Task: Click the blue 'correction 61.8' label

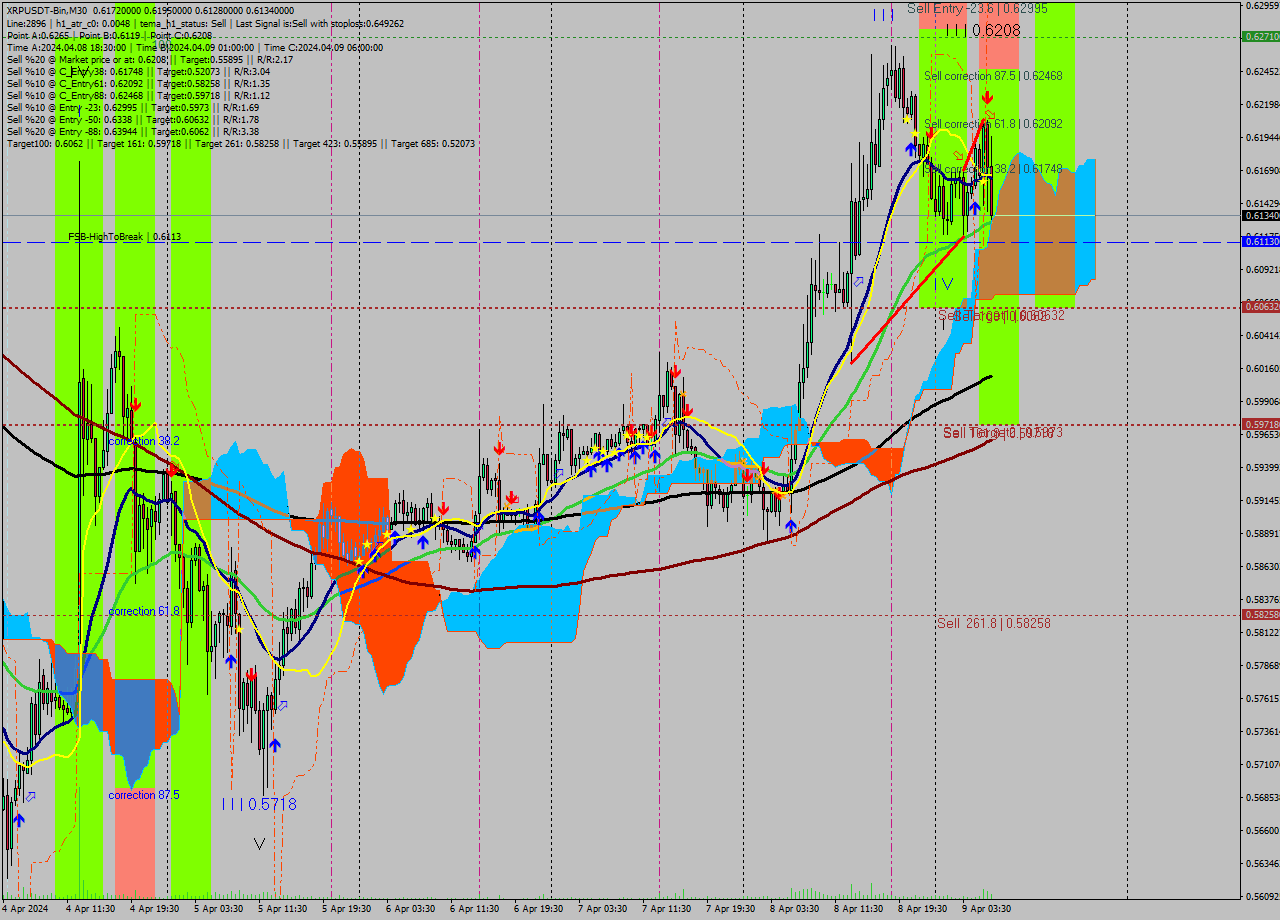Action: 144,611
